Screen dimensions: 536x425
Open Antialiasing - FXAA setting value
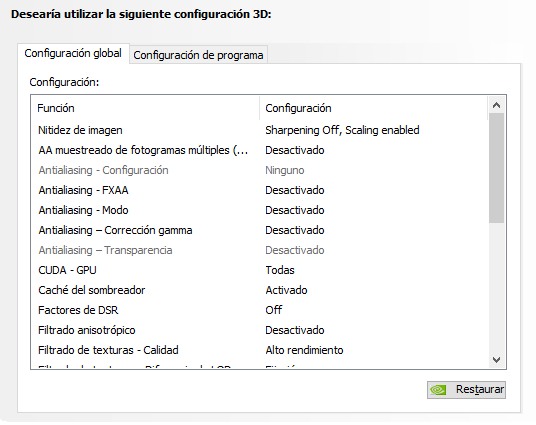[295, 190]
